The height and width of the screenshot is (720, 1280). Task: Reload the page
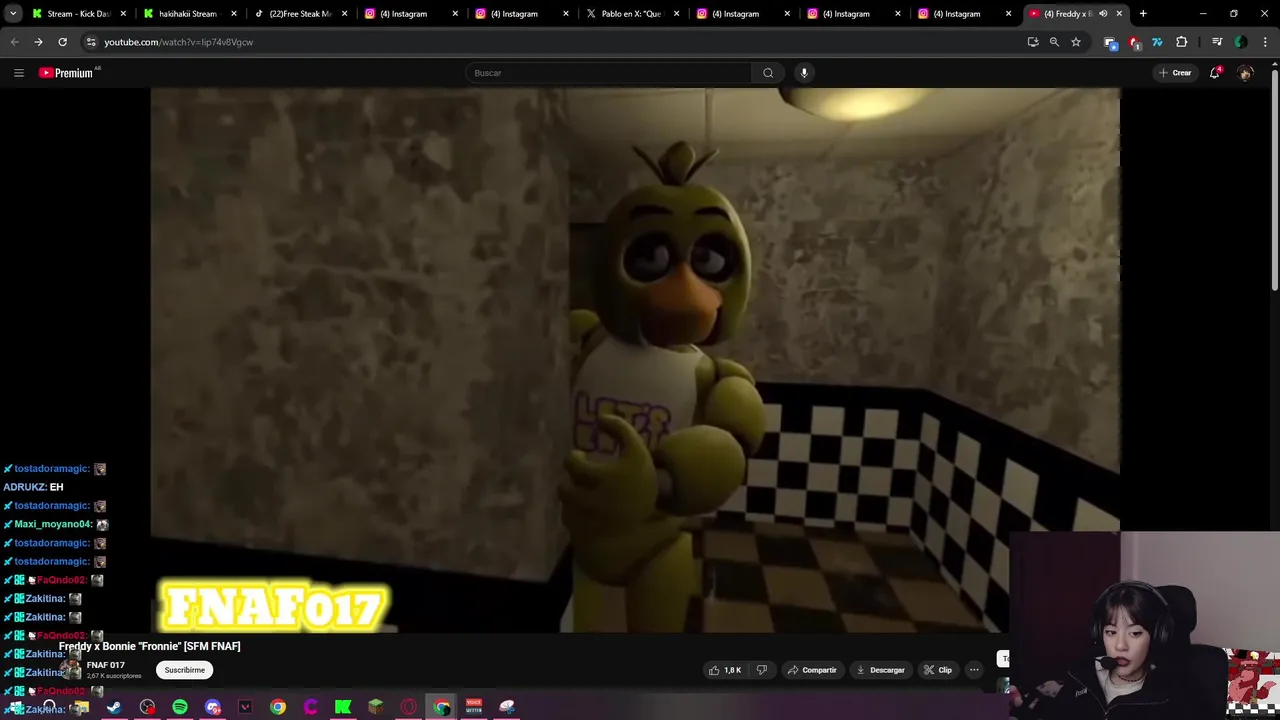click(62, 42)
